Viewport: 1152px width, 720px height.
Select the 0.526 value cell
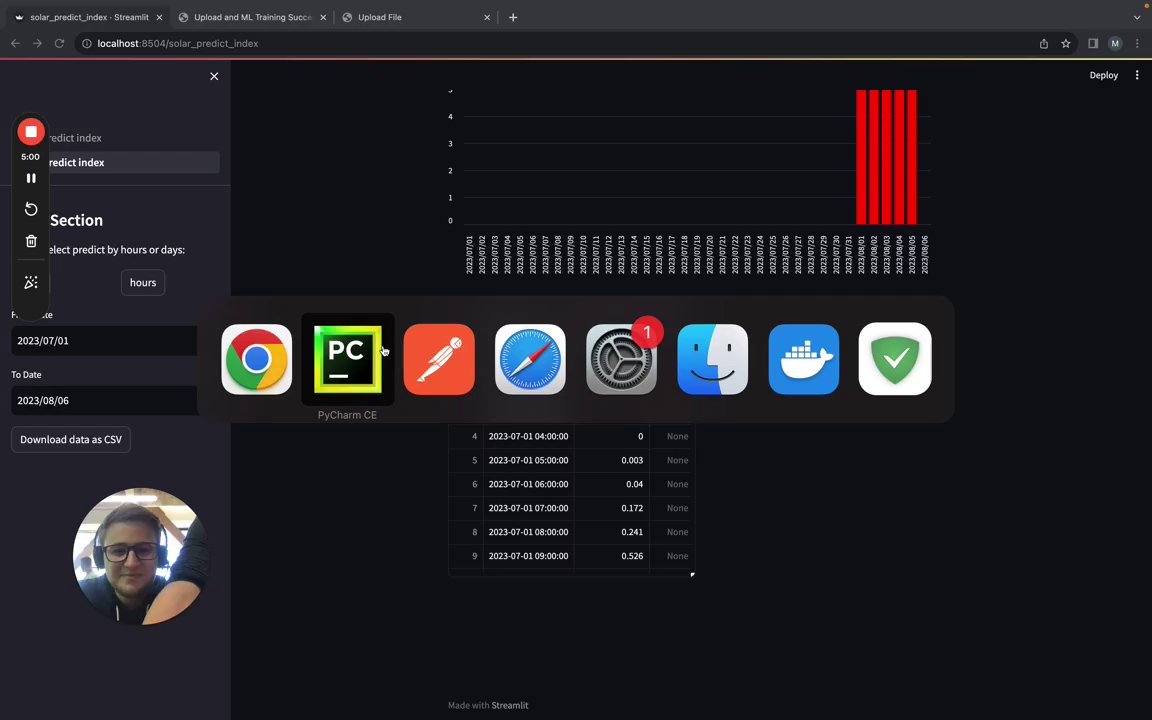(611, 556)
